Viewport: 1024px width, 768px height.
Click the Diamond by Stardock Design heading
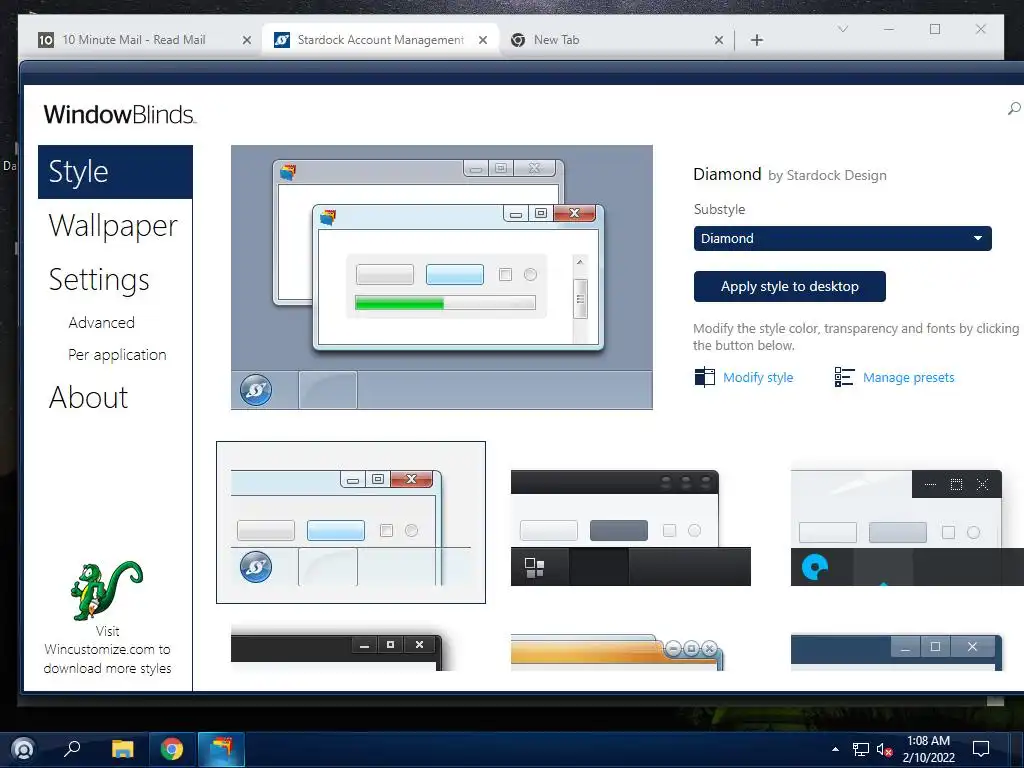tap(790, 174)
